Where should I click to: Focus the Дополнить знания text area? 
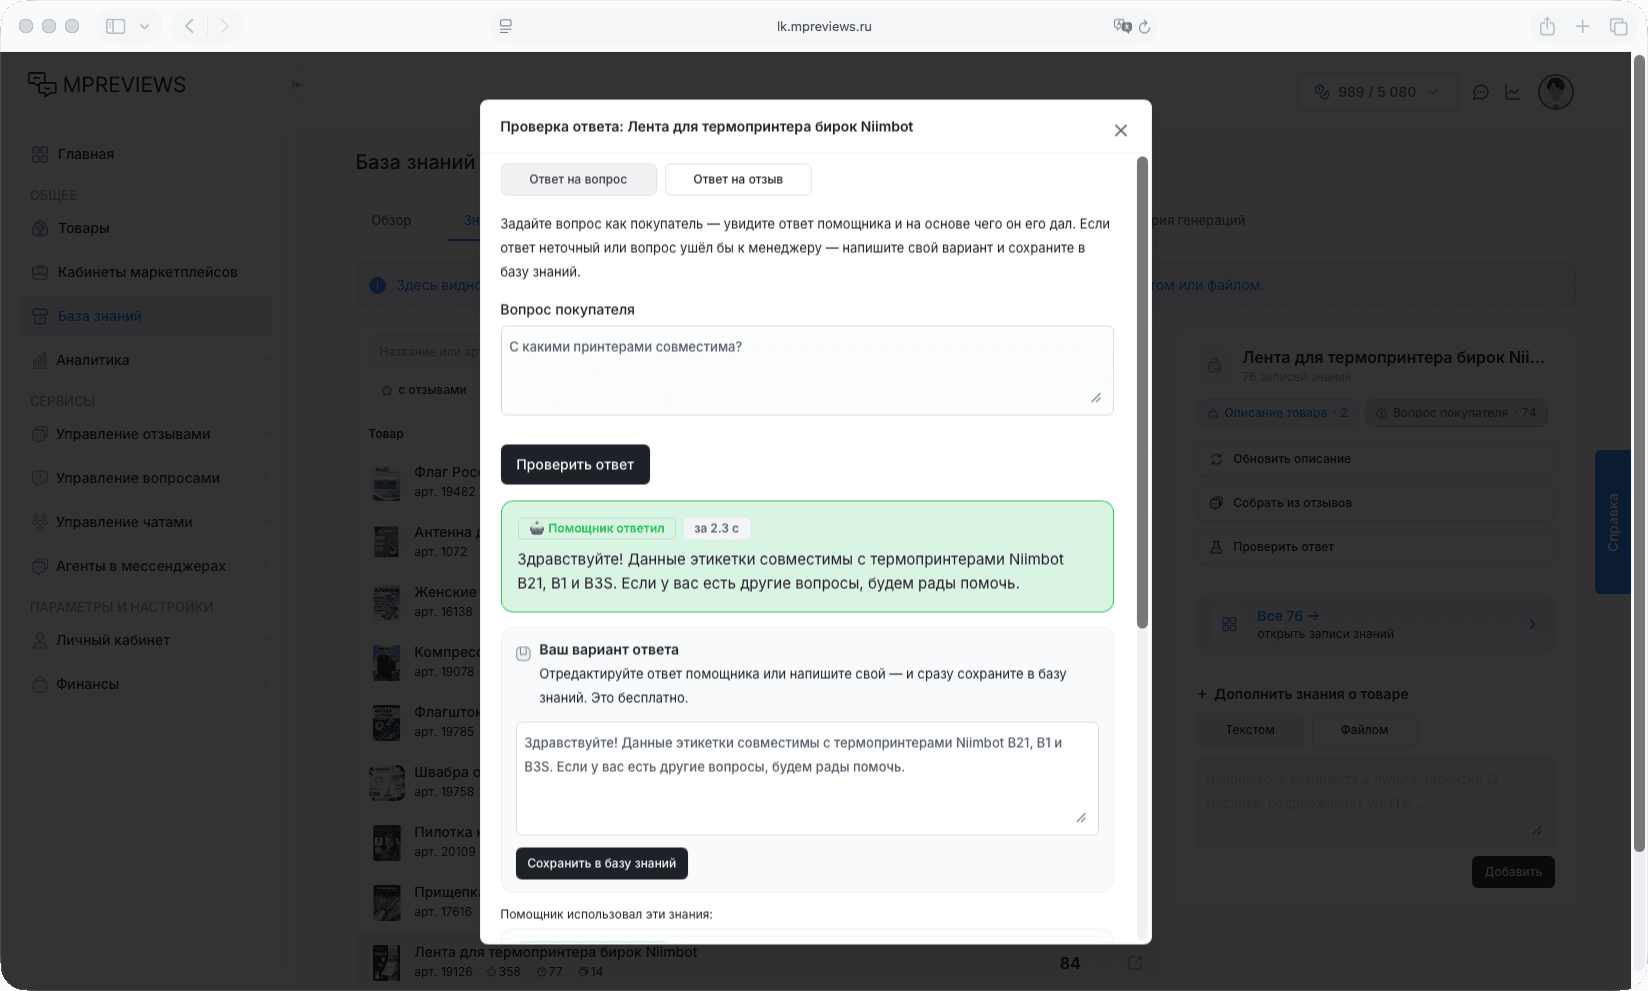pos(1376,802)
